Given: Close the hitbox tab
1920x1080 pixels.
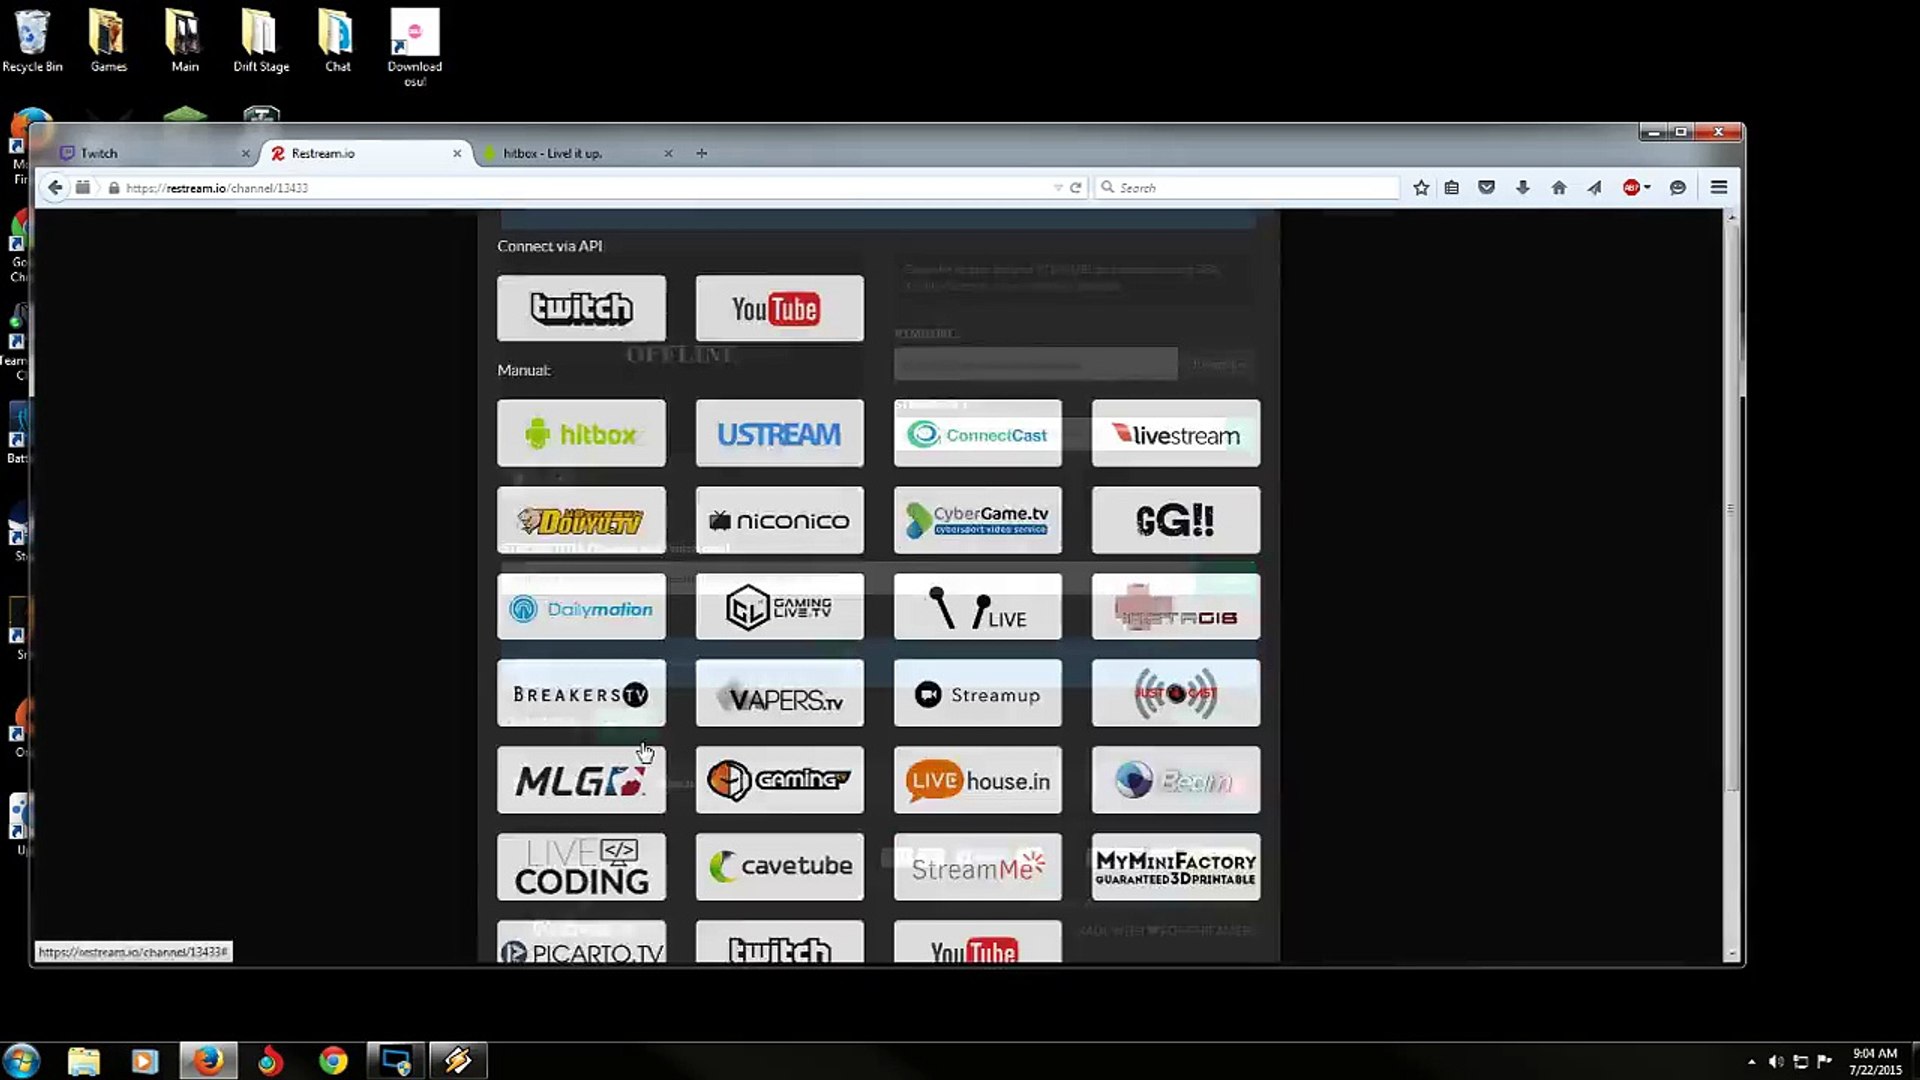Looking at the screenshot, I should click(x=668, y=153).
